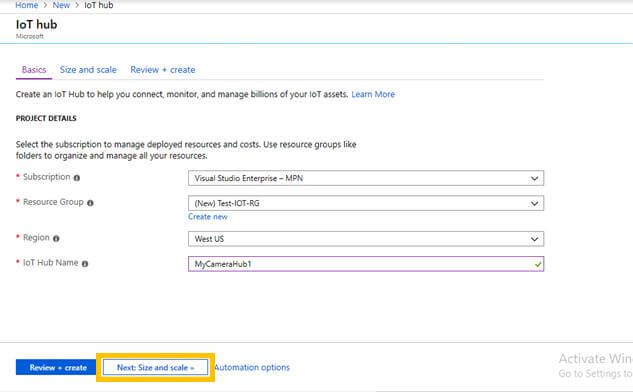This screenshot has height=392, width=633.
Task: Go to New in the breadcrumb
Action: 61,5
